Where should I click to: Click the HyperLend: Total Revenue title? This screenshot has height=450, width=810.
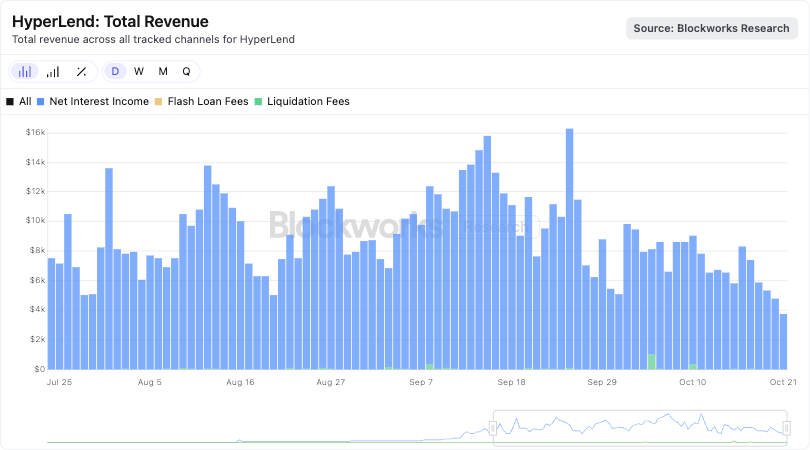click(x=110, y=22)
